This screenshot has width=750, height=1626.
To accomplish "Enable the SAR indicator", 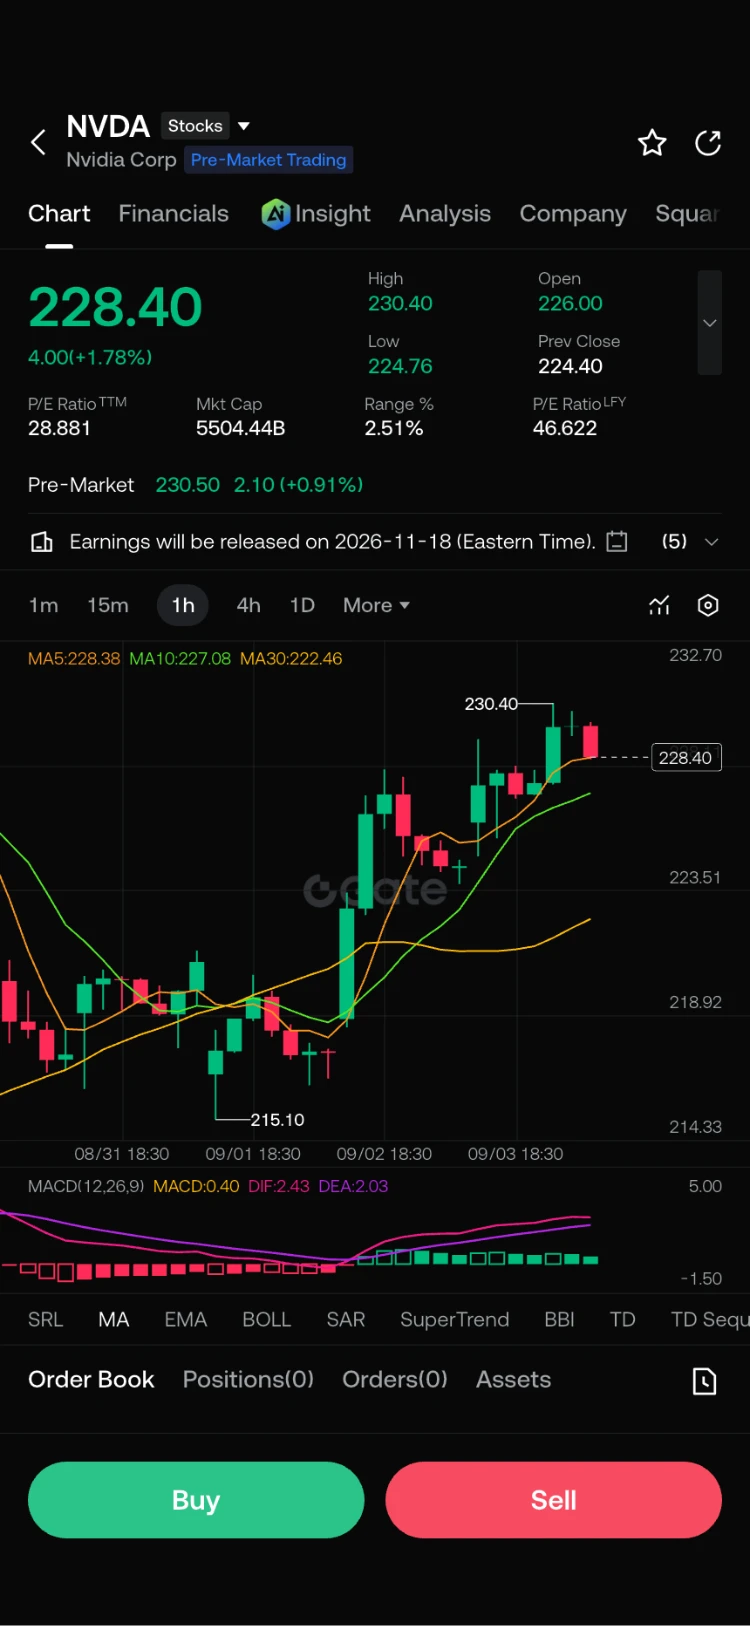I will click(x=346, y=1320).
